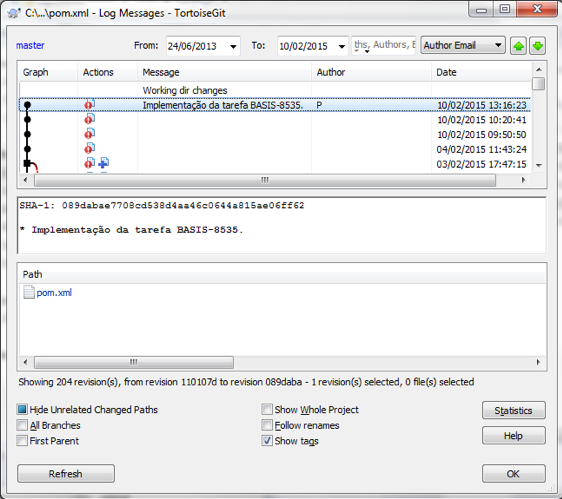
Task: Click the file list horizontal scrollbar thumb
Action: tap(134, 362)
